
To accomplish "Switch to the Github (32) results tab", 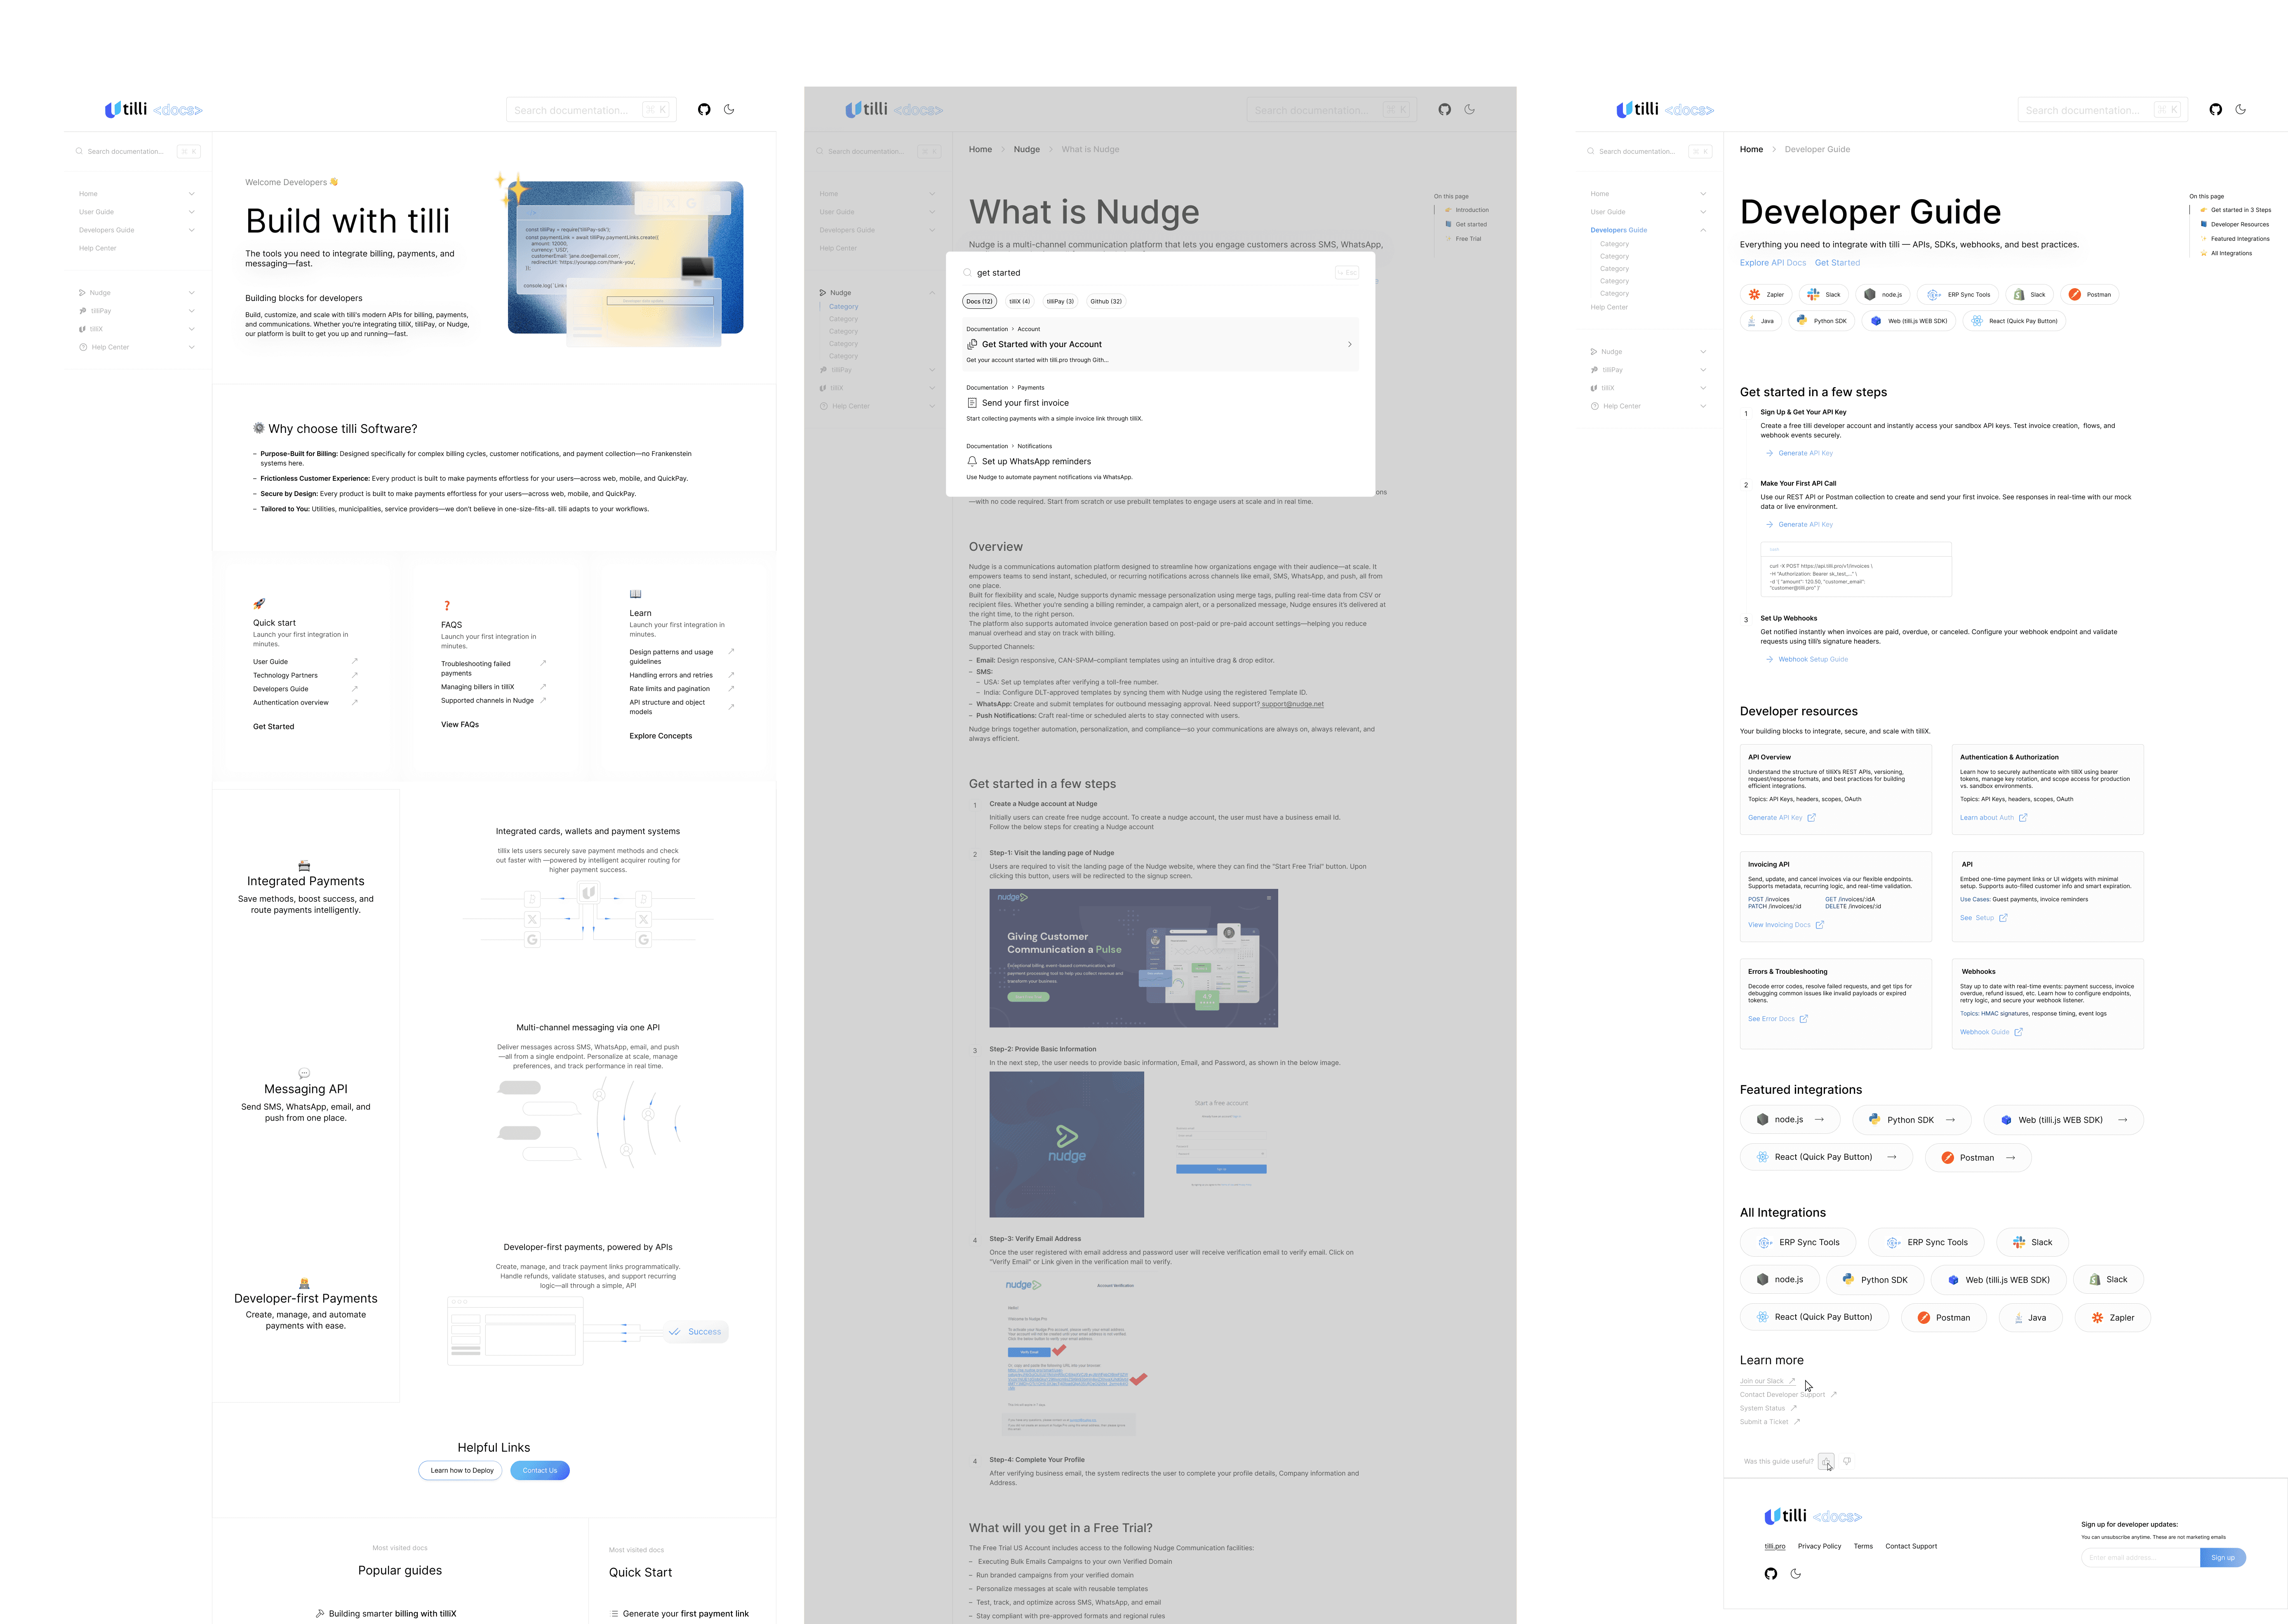I will click(1105, 301).
